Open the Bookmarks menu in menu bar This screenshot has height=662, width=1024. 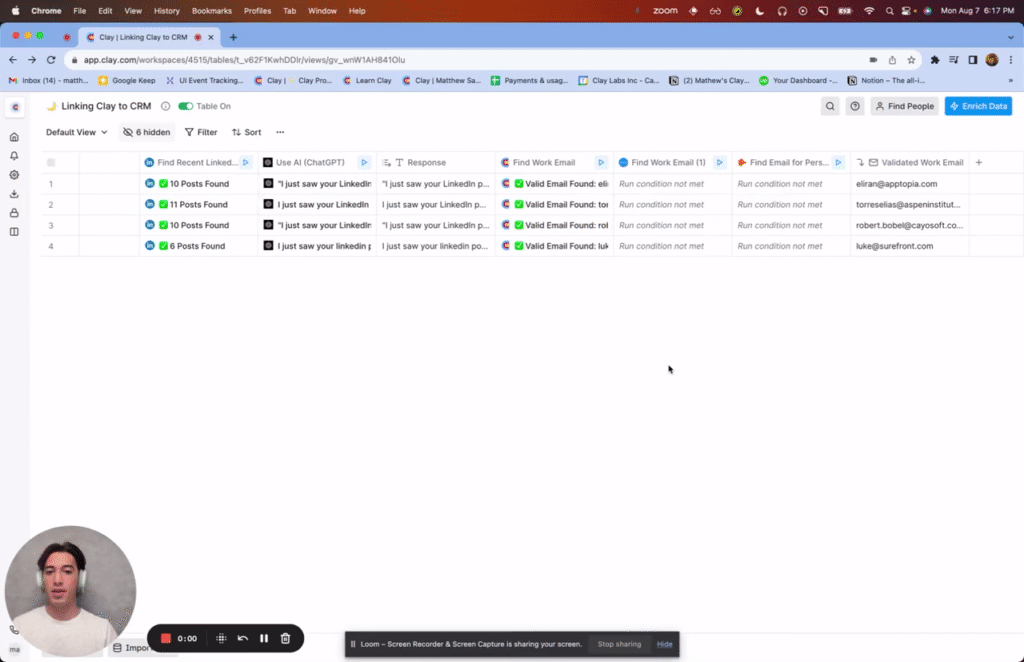[211, 10]
